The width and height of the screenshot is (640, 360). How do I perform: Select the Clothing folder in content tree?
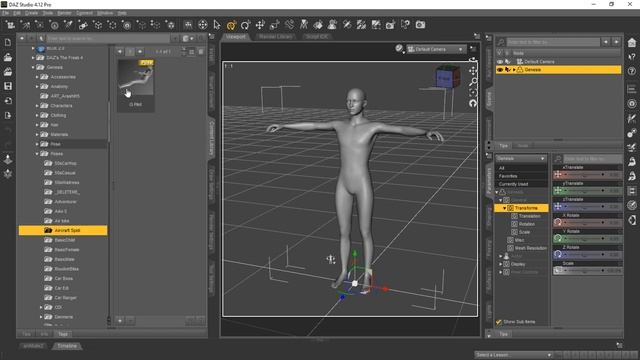pyautogui.click(x=58, y=115)
